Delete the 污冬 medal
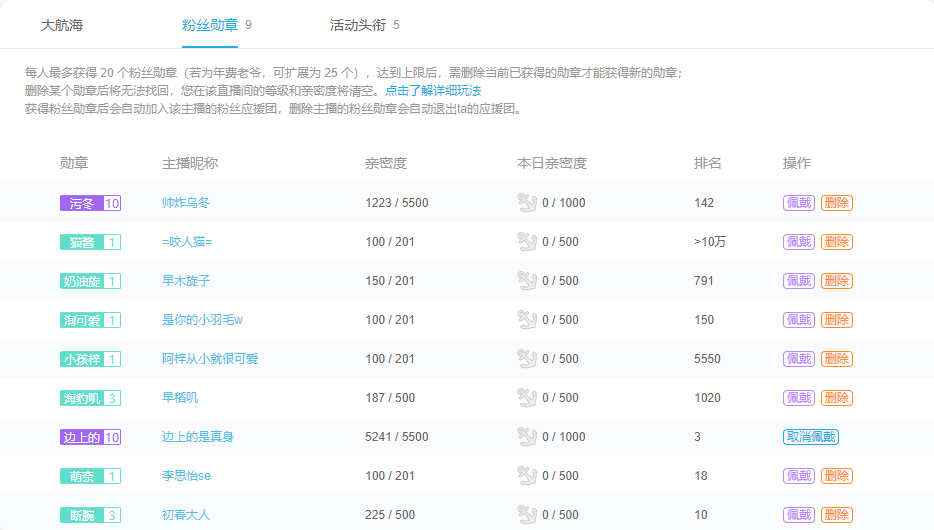 pos(837,203)
